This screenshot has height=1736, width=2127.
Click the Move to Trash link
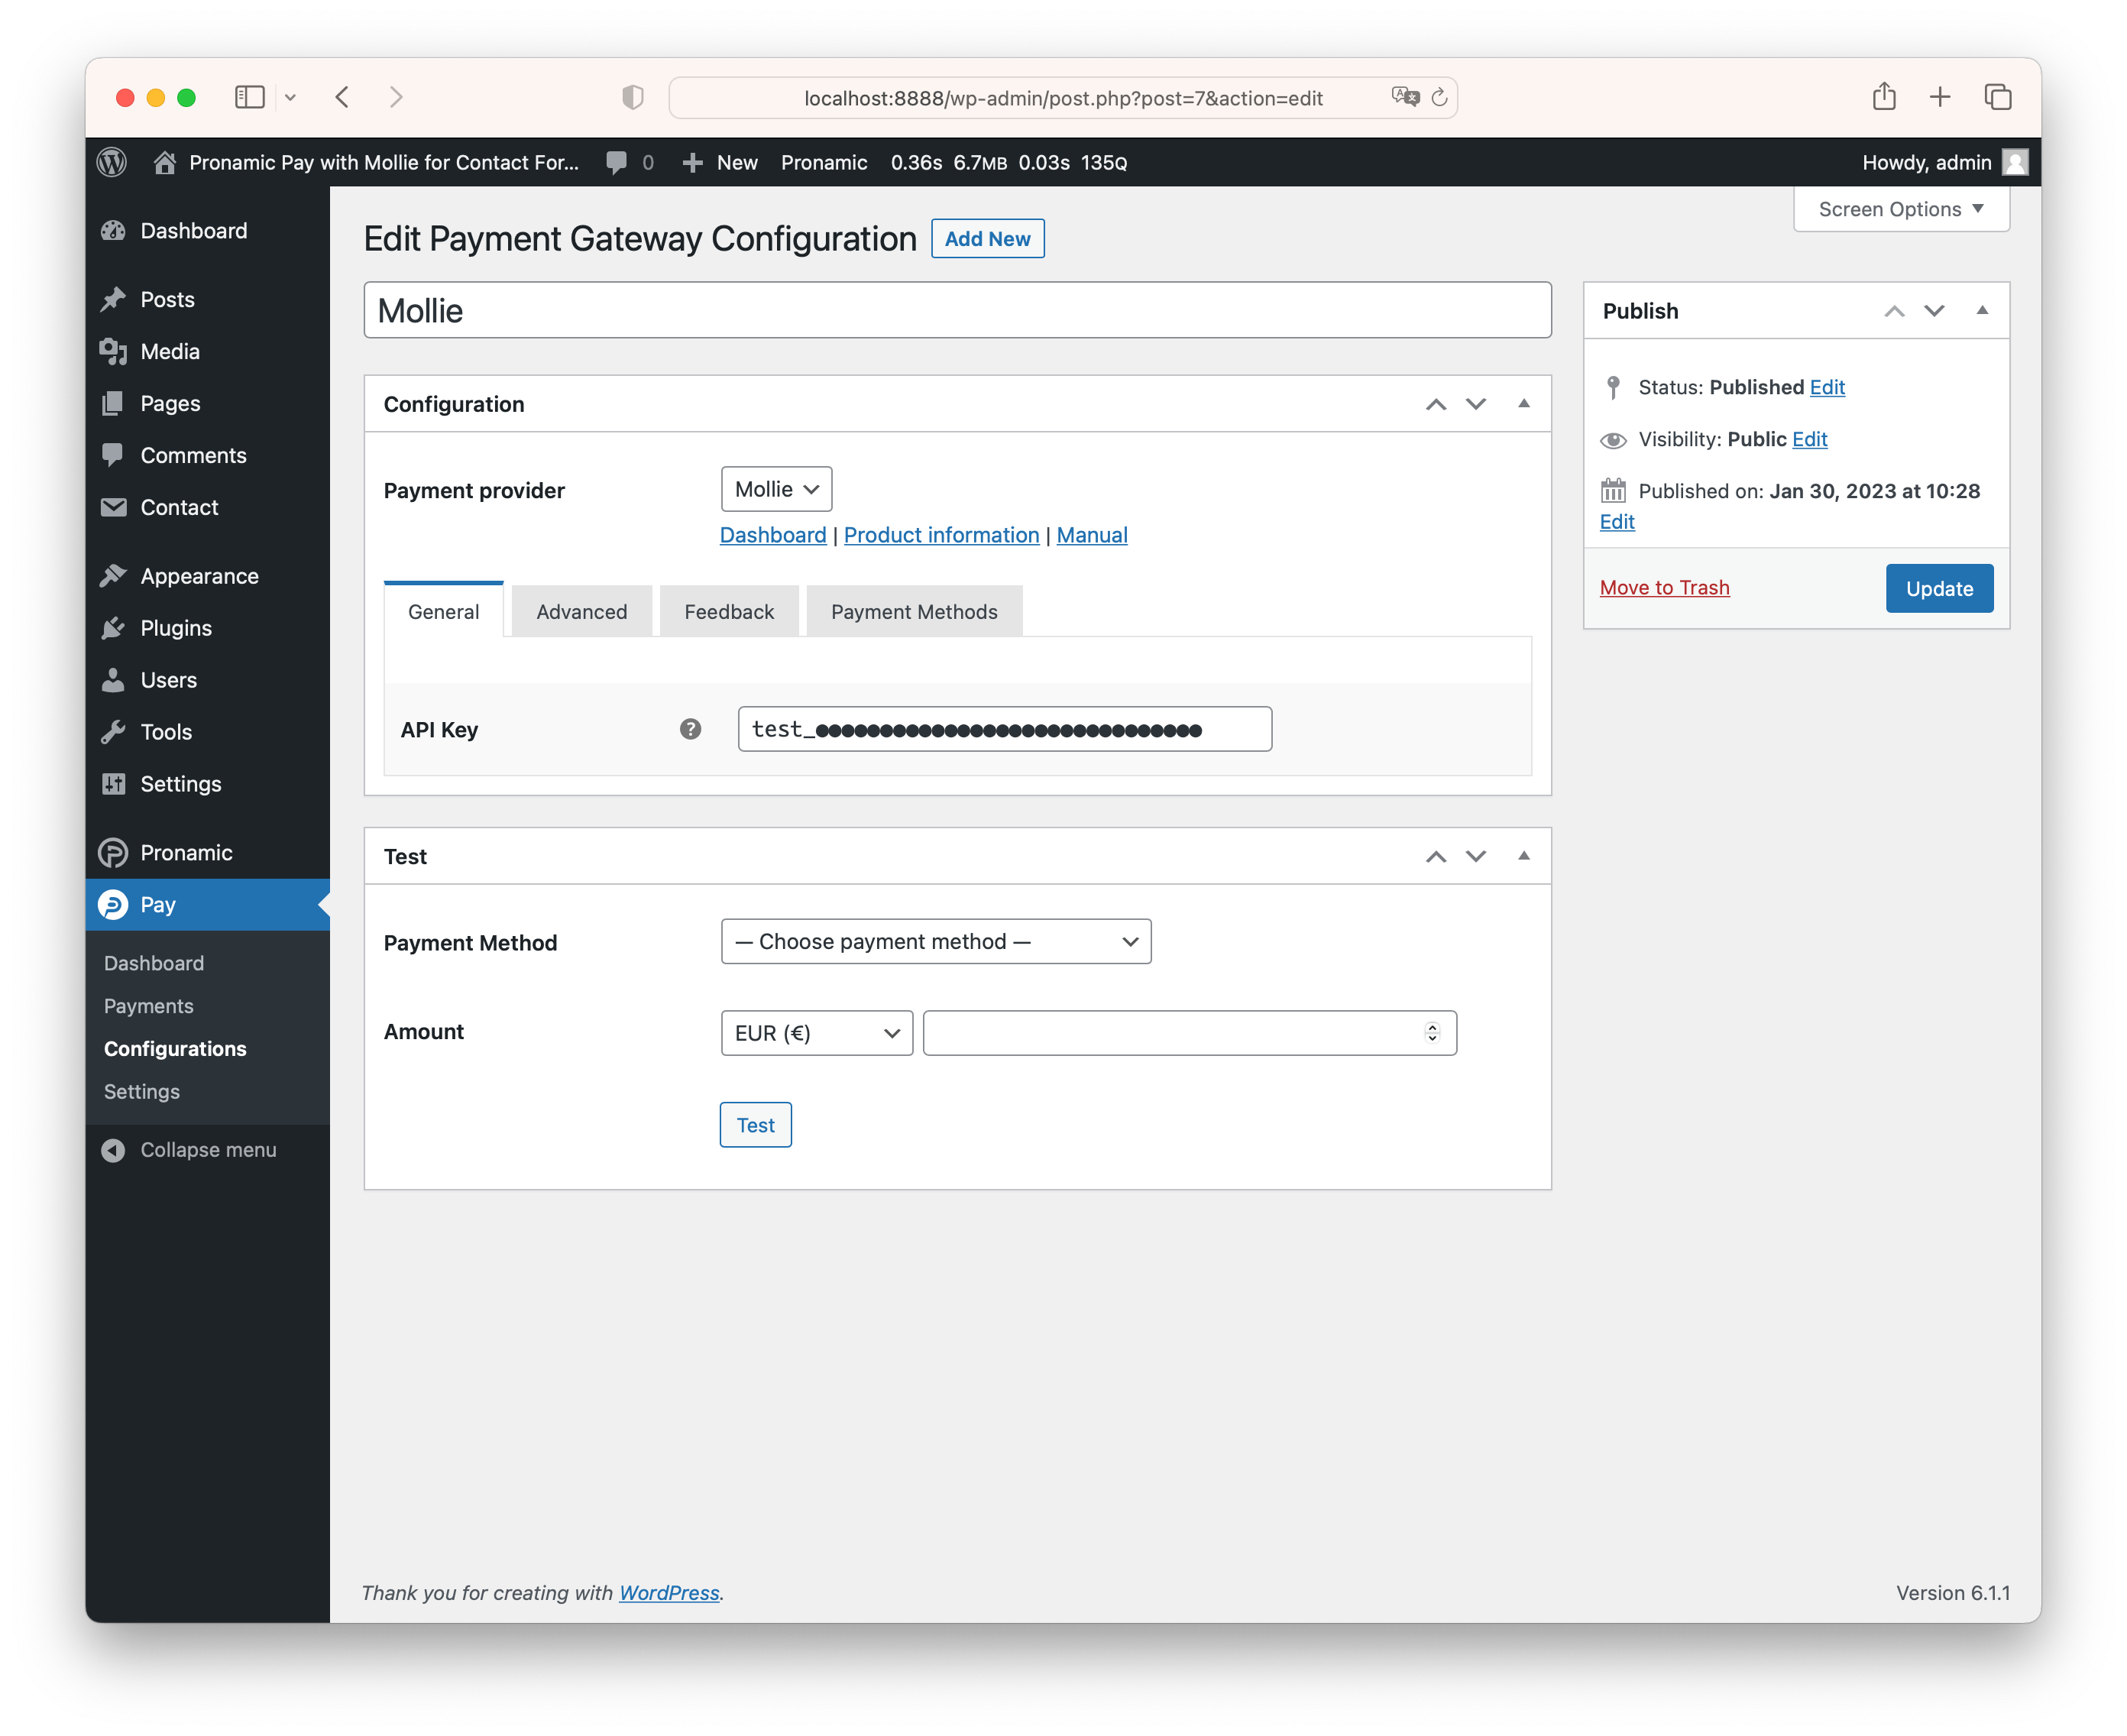coord(1664,588)
